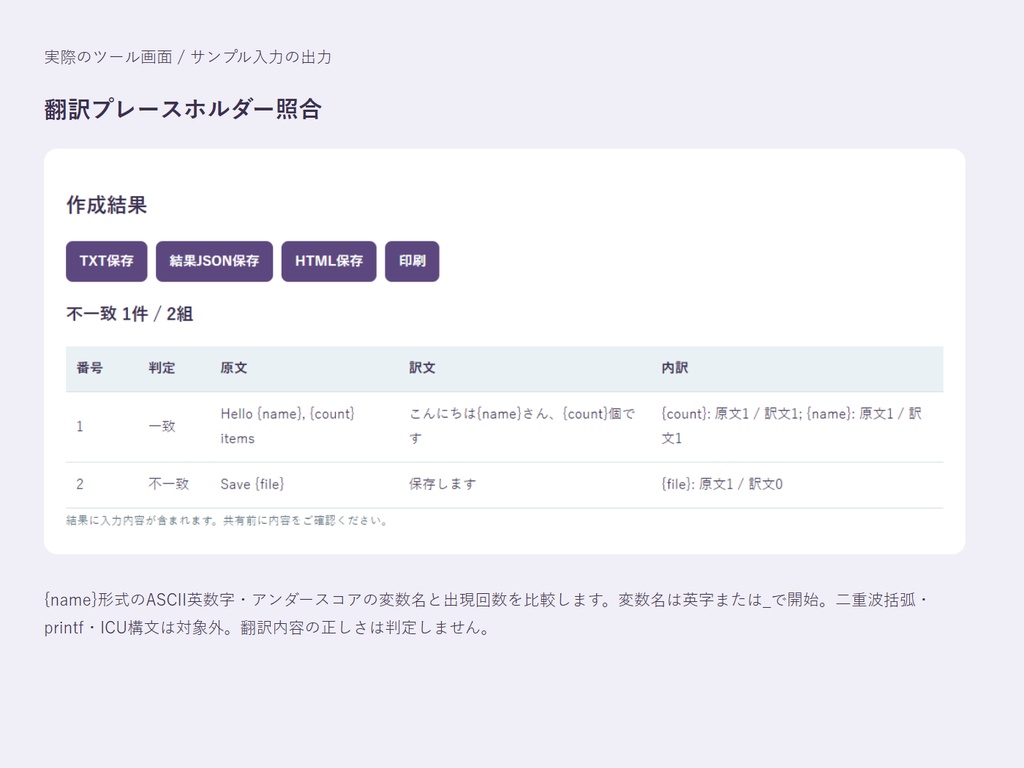Screen dimensions: 1024x768
Task: Click the {count} breakdown cell in row 1
Action: pos(792,426)
